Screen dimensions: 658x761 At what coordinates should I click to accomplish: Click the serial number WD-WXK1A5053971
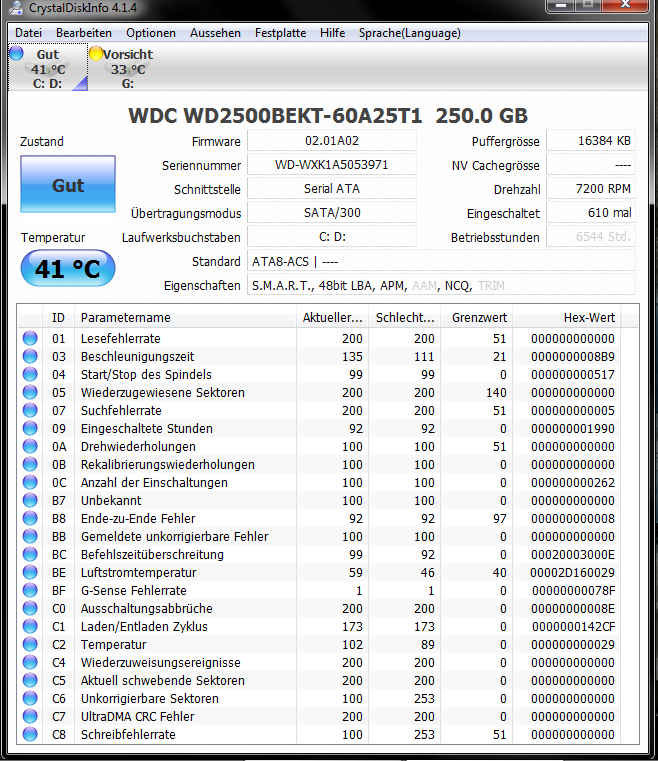332,165
